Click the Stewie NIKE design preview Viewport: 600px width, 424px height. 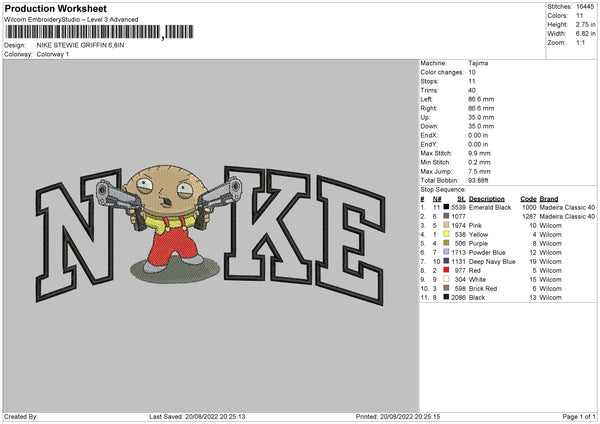(210, 234)
